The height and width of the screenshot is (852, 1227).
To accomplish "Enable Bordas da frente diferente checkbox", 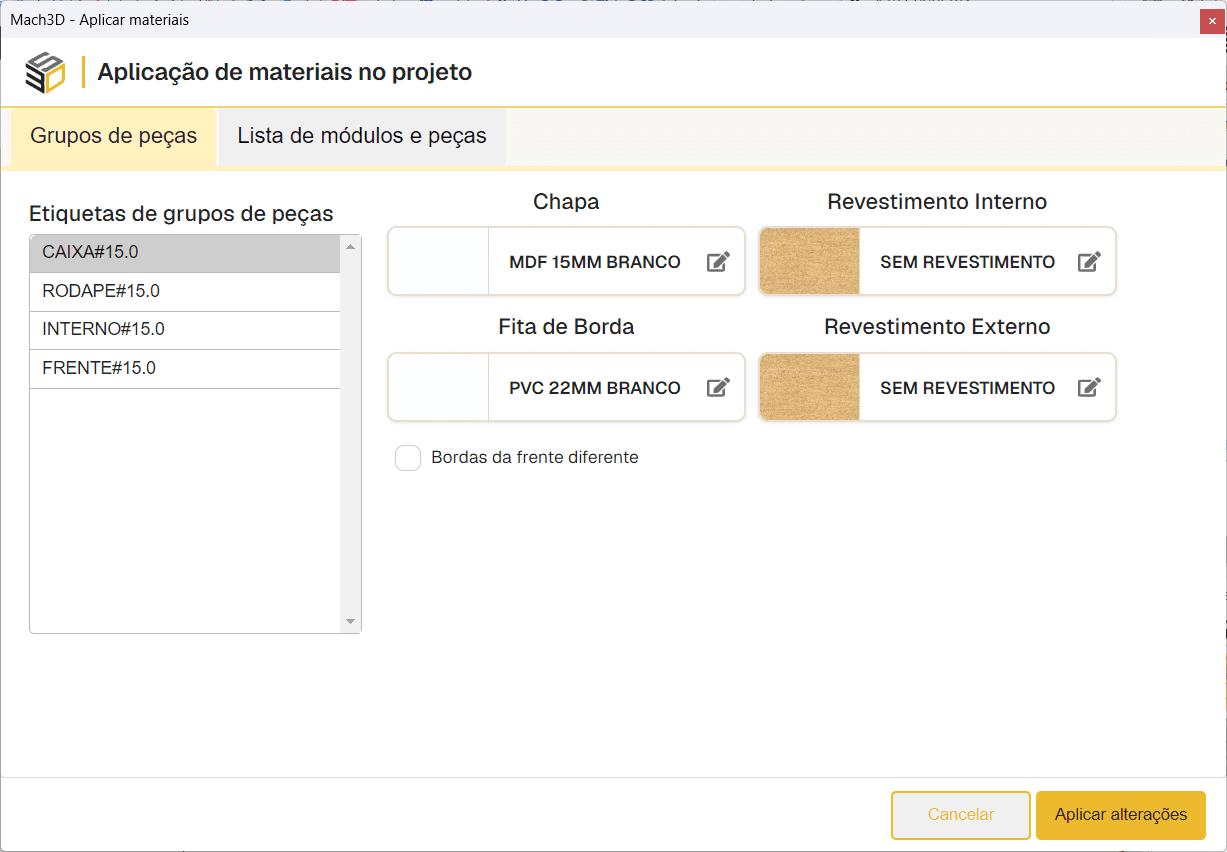I will pos(408,458).
